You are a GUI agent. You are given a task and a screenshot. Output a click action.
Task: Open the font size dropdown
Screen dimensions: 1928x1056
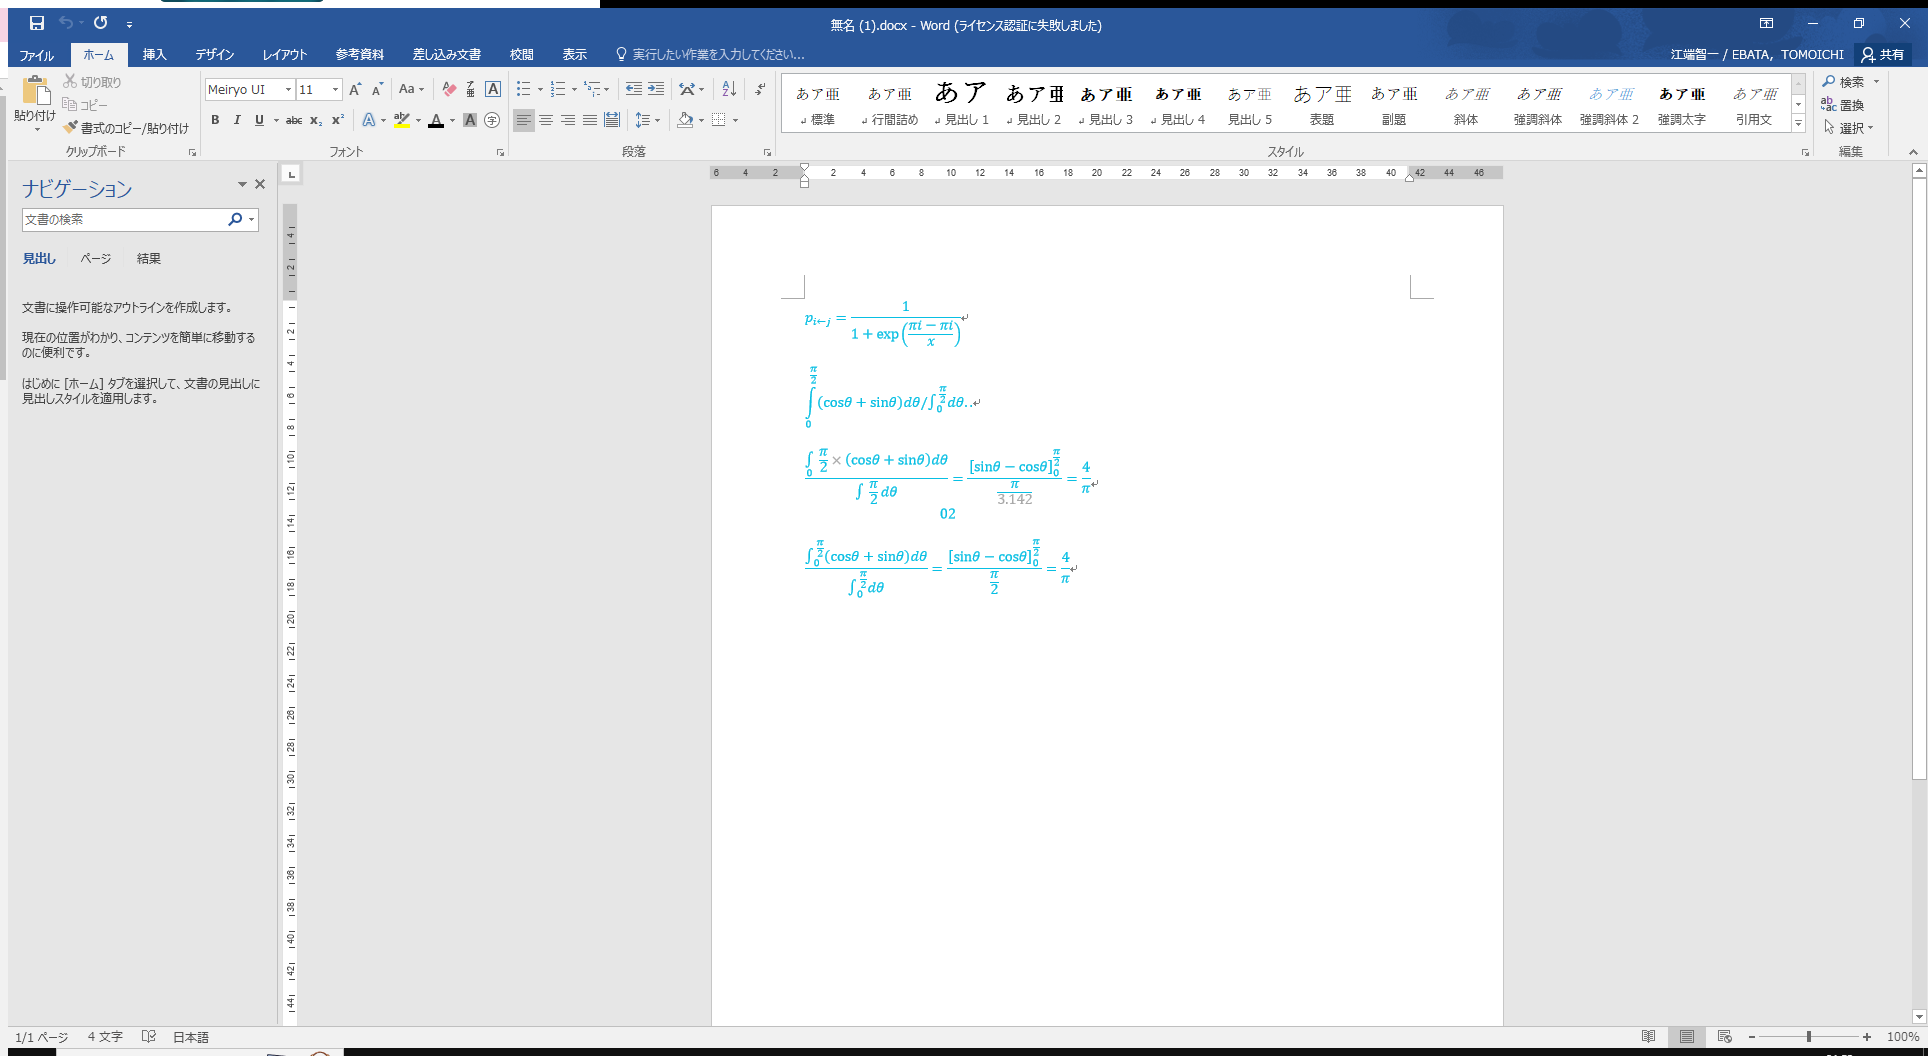(x=335, y=90)
